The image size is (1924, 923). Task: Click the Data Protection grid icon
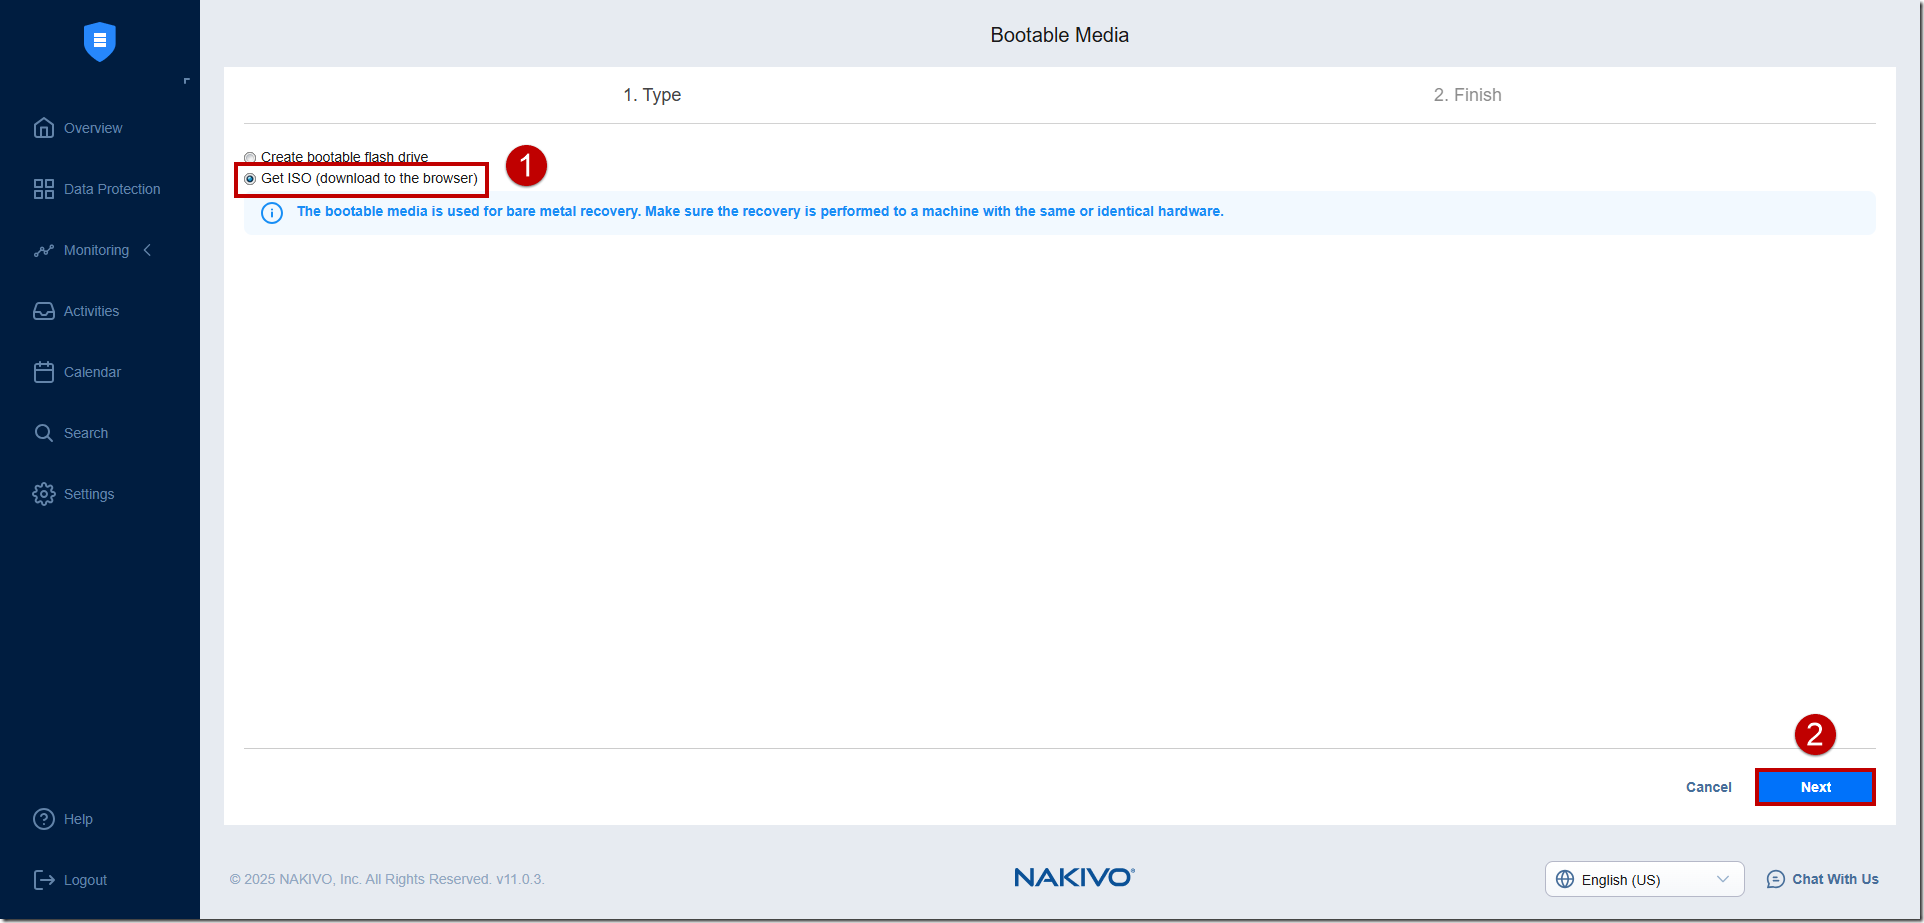pos(44,189)
